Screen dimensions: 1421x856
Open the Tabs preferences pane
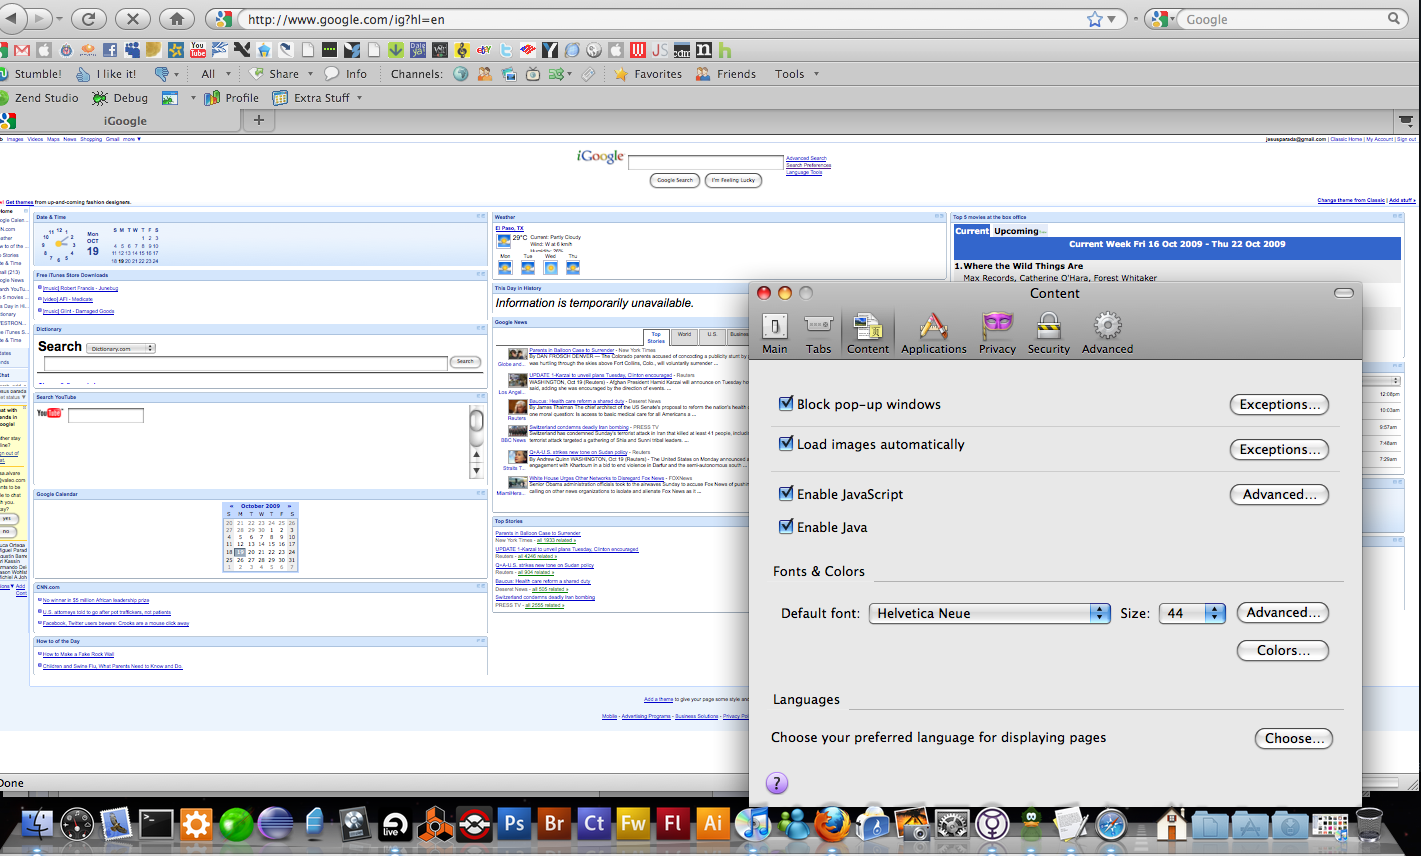(x=819, y=333)
